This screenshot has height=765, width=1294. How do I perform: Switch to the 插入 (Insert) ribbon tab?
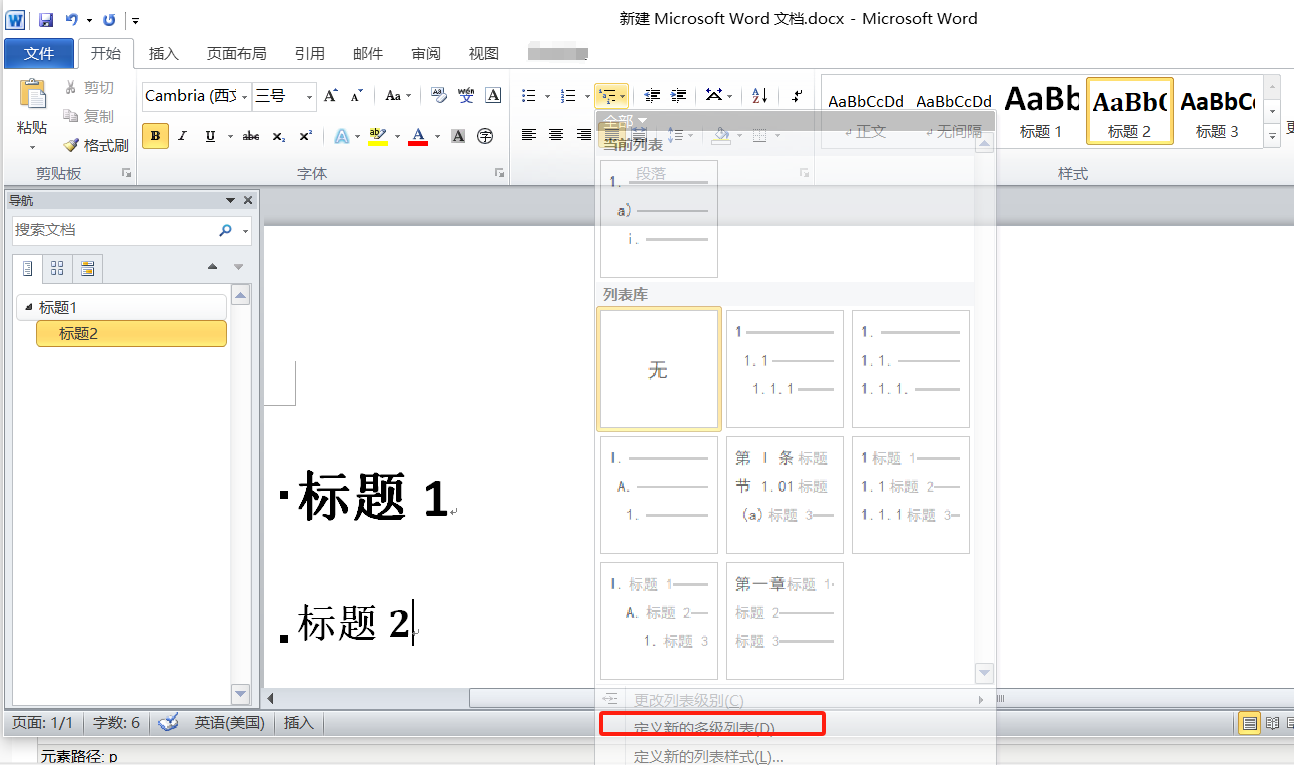point(163,54)
